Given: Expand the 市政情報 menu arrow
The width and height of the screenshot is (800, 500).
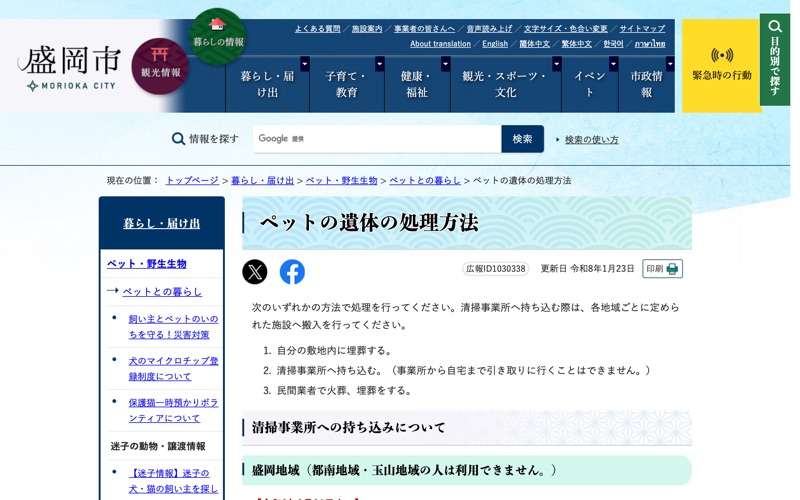Looking at the screenshot, I should tap(670, 64).
